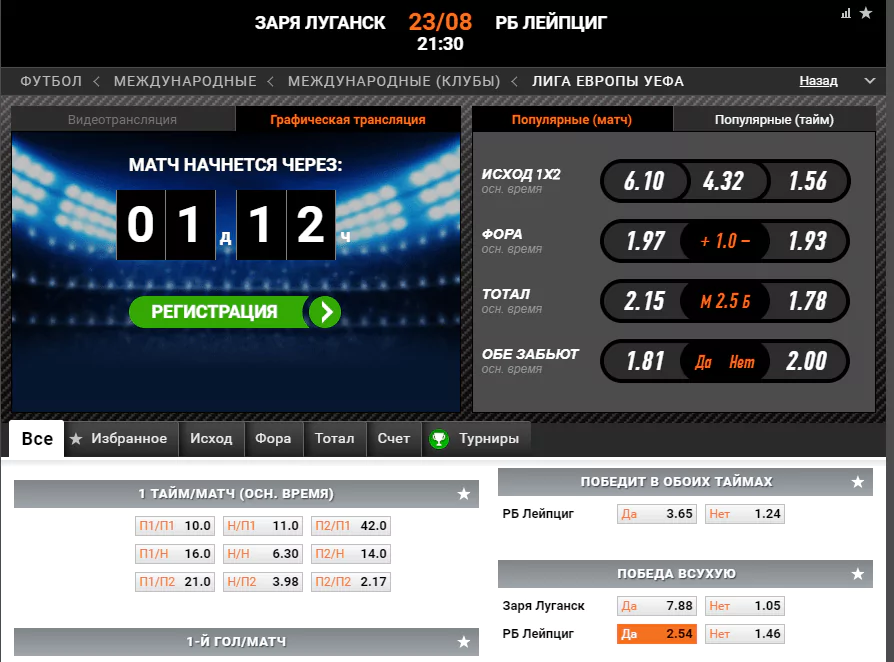The width and height of the screenshot is (894, 662).
Task: Click the green РЕГИСТРАЦИЯ button
Action: point(235,312)
